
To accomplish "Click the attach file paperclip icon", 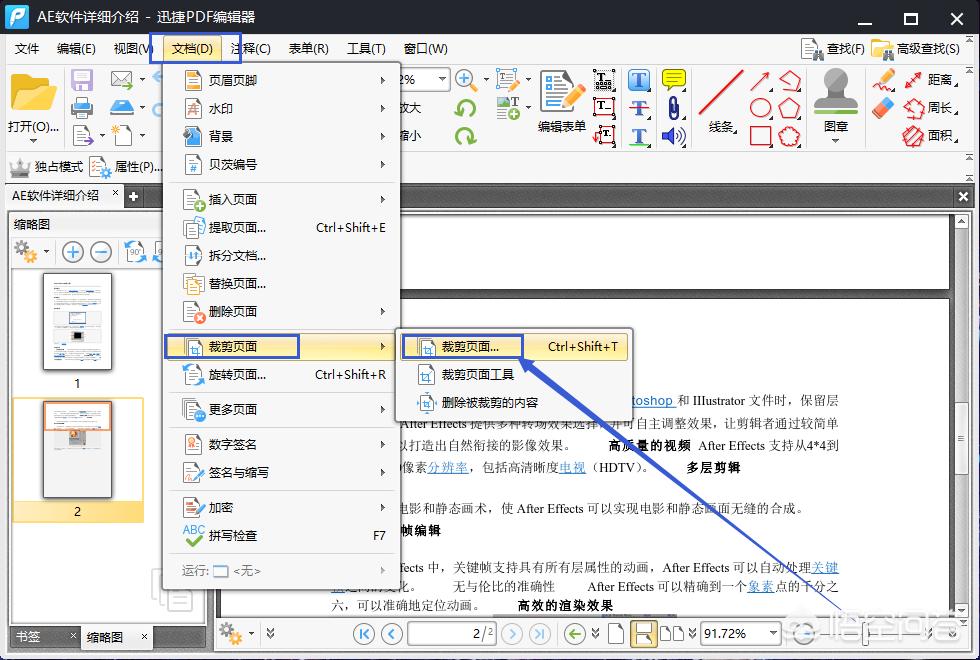I will (x=674, y=107).
